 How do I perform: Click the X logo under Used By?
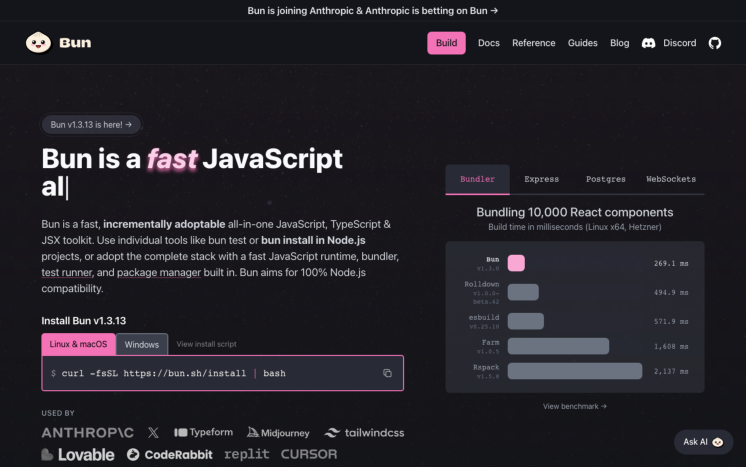[153, 432]
